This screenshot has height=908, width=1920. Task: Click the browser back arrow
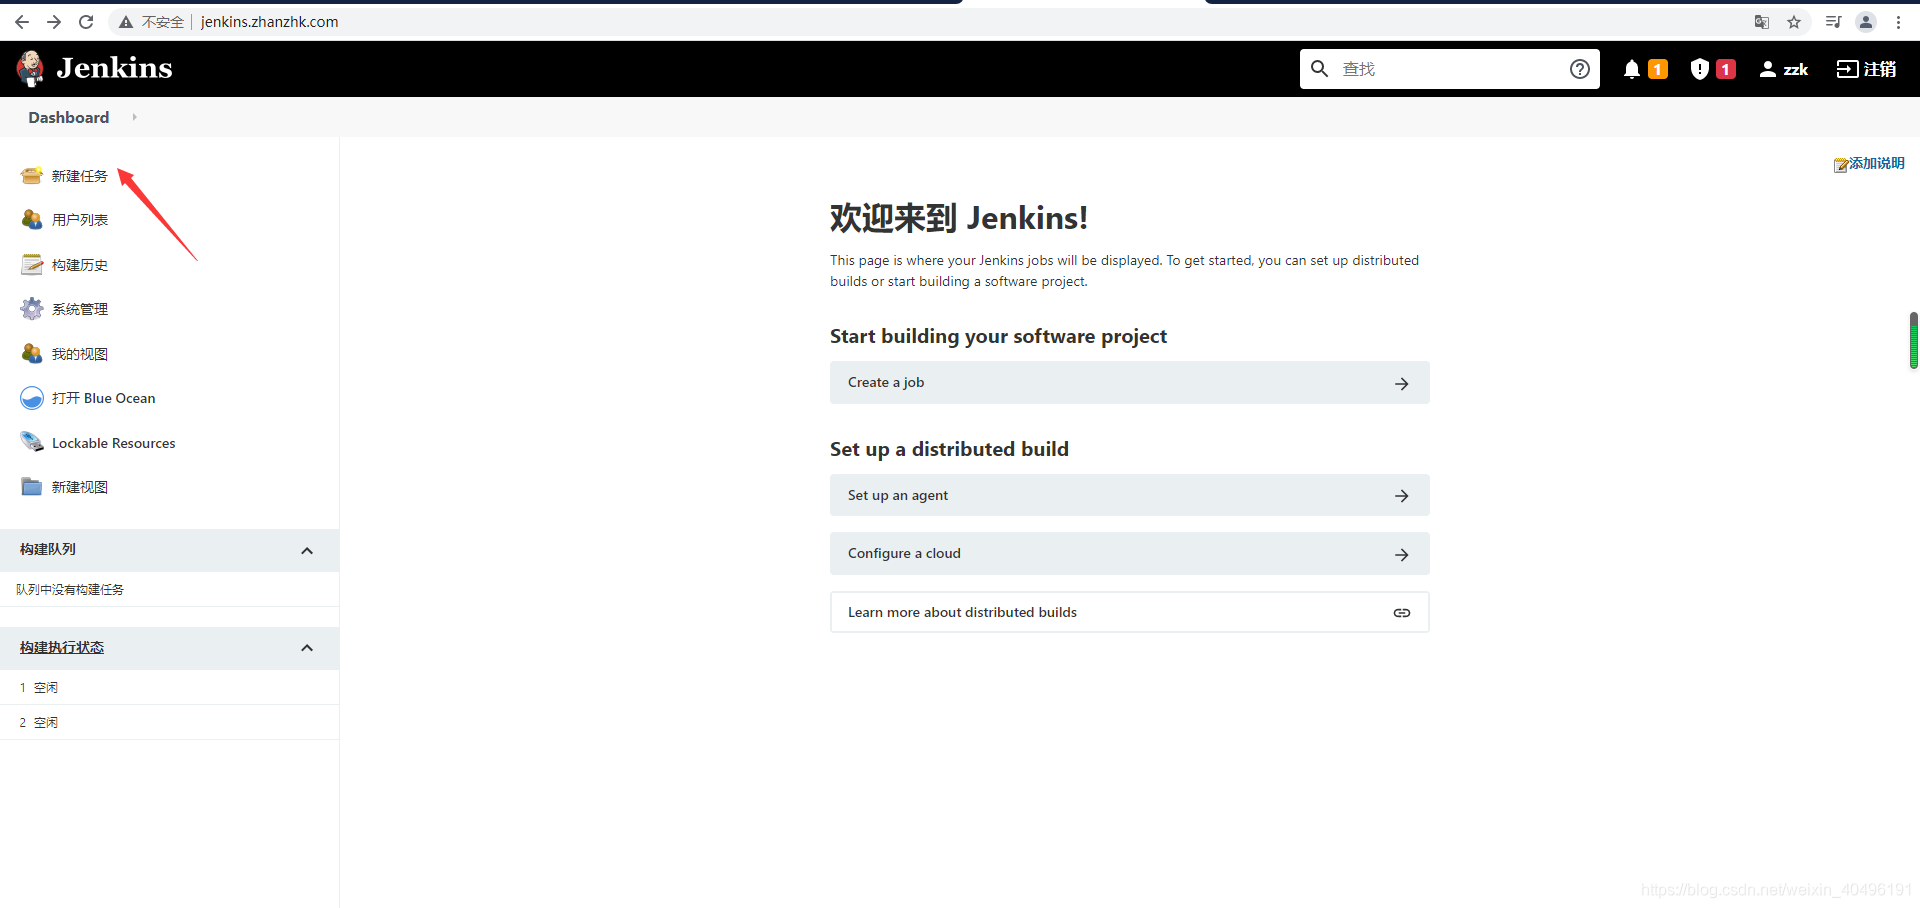22,22
